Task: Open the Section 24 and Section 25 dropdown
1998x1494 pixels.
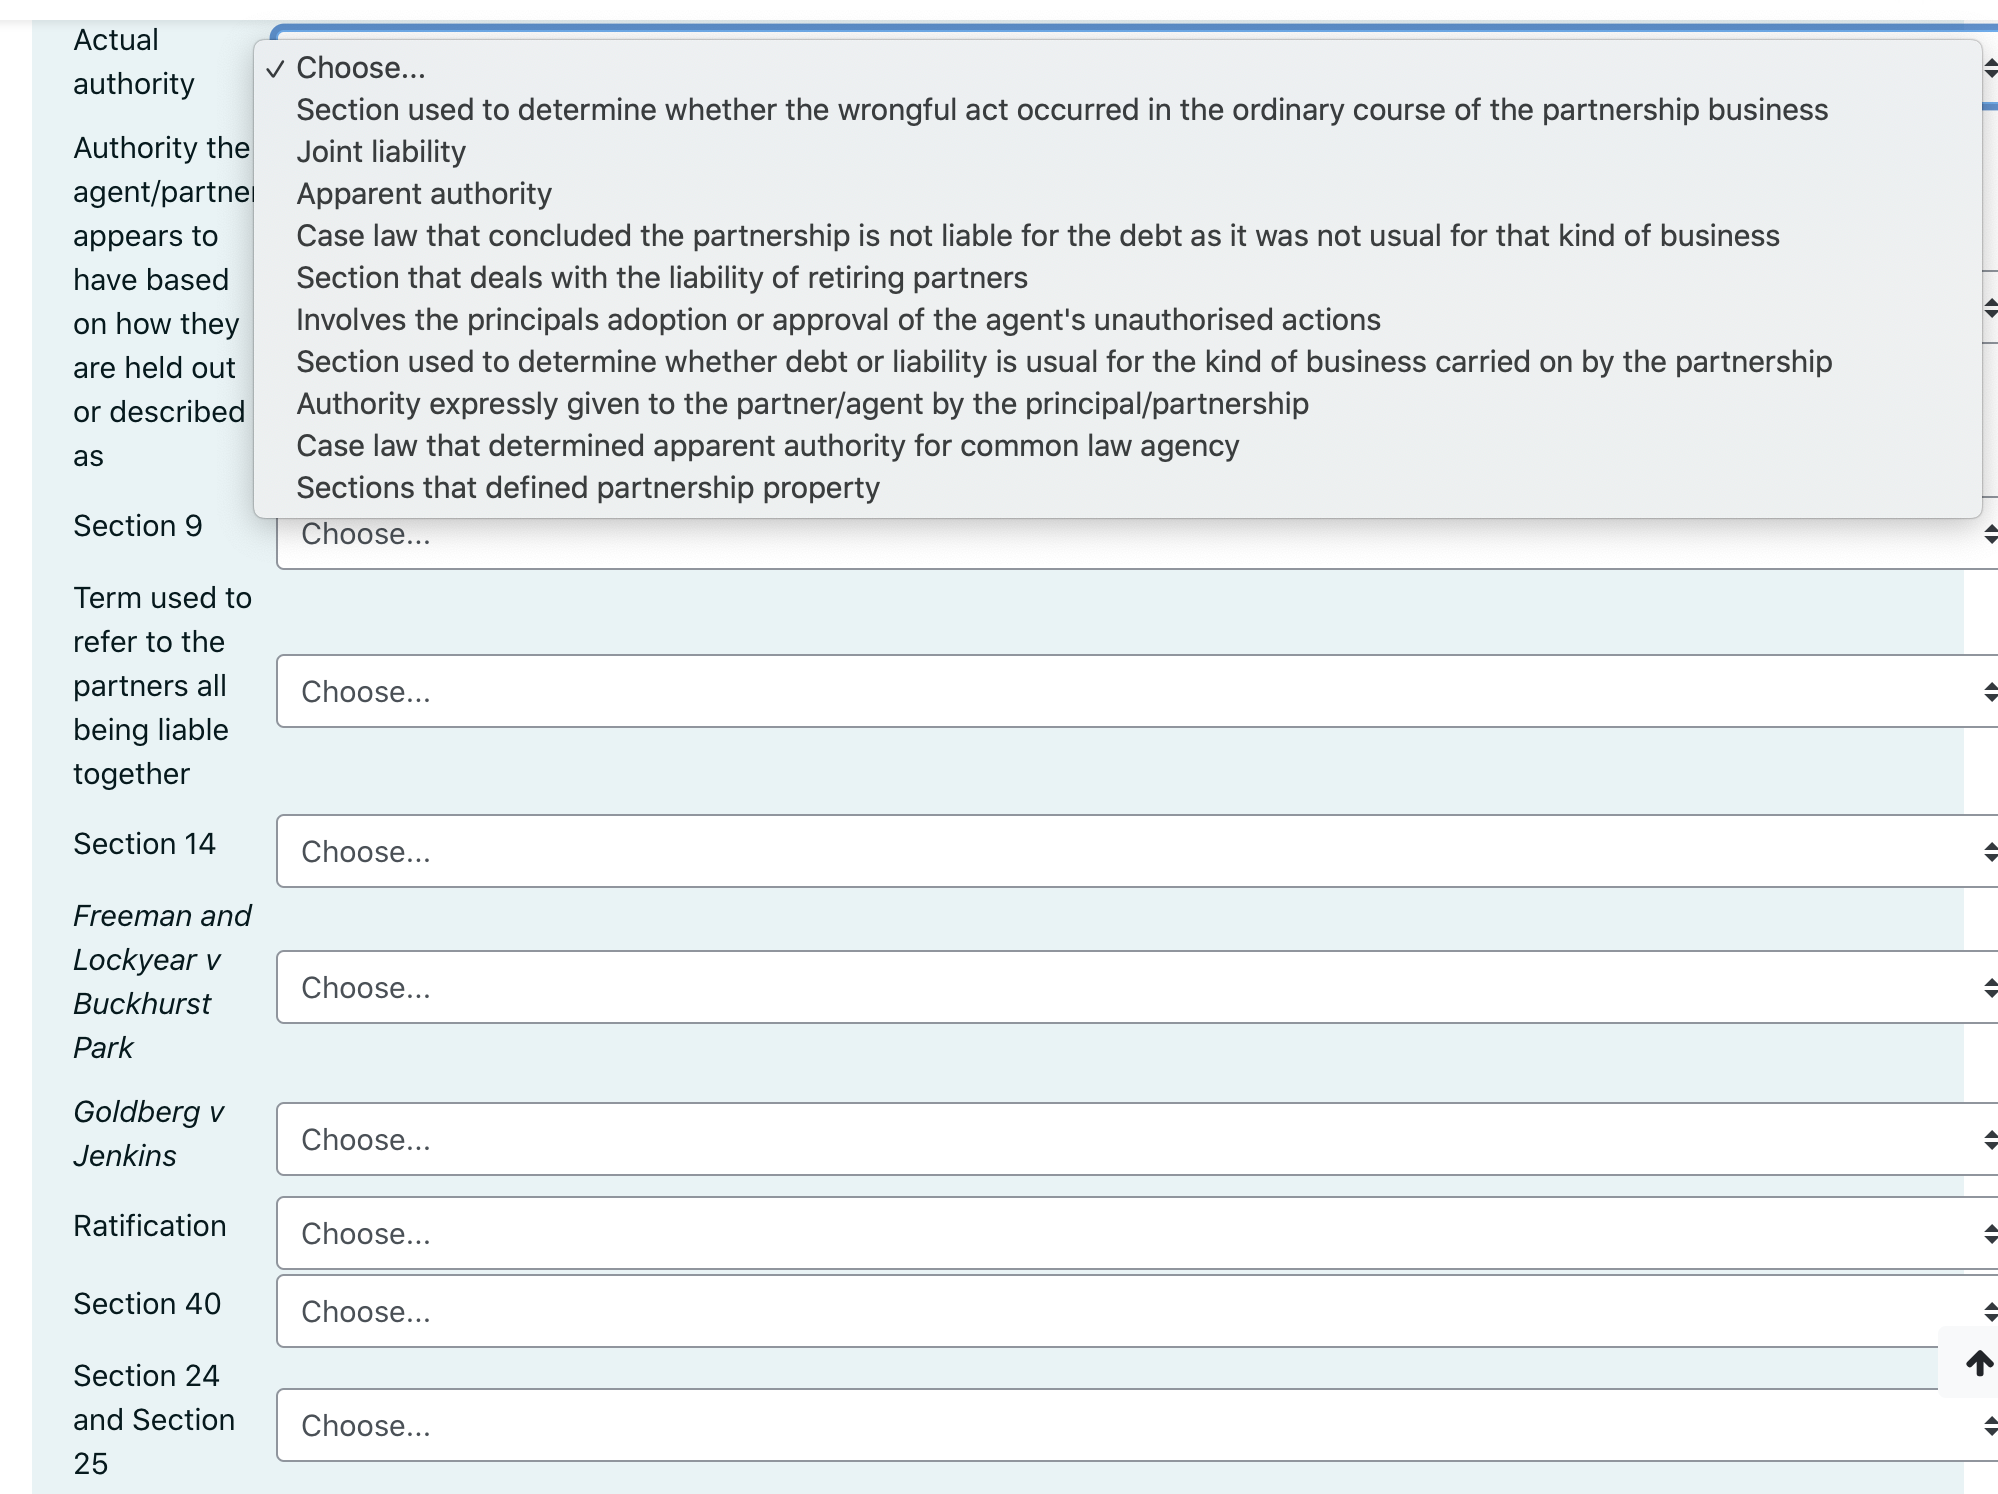Action: coord(1100,1425)
